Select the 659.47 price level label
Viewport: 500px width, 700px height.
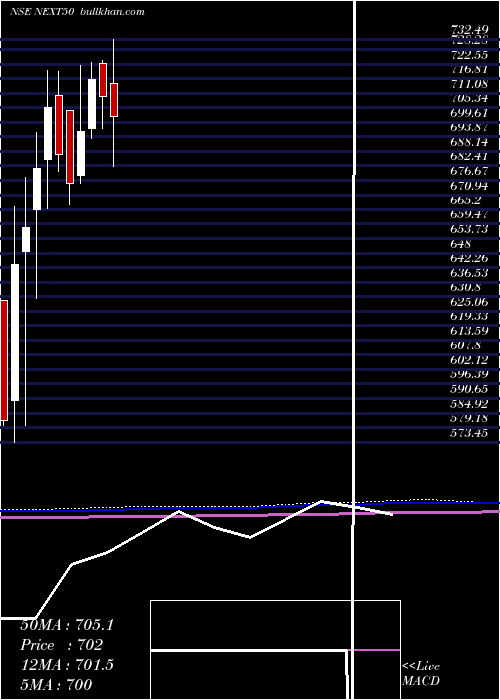470,215
